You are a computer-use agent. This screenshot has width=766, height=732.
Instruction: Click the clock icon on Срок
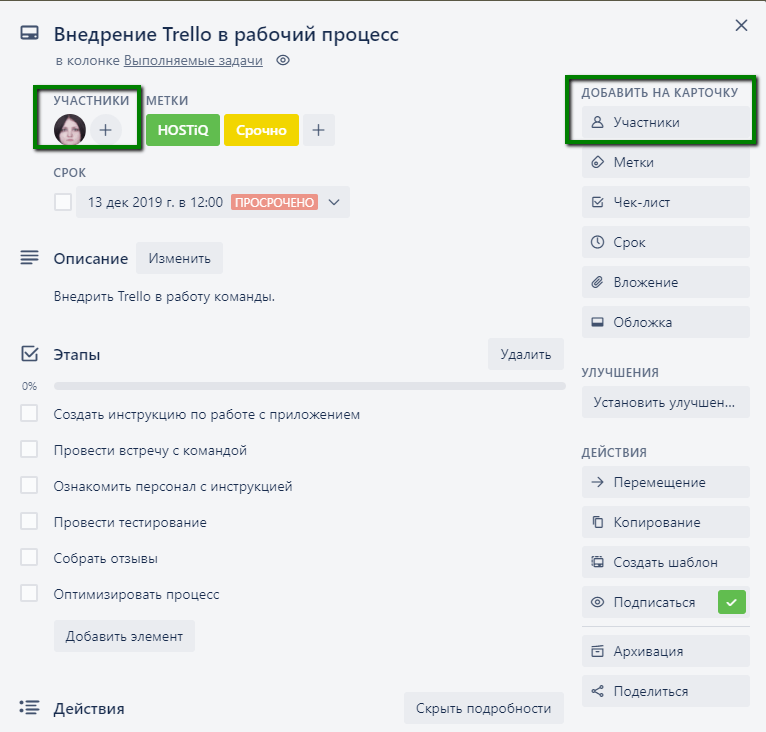[x=597, y=242]
